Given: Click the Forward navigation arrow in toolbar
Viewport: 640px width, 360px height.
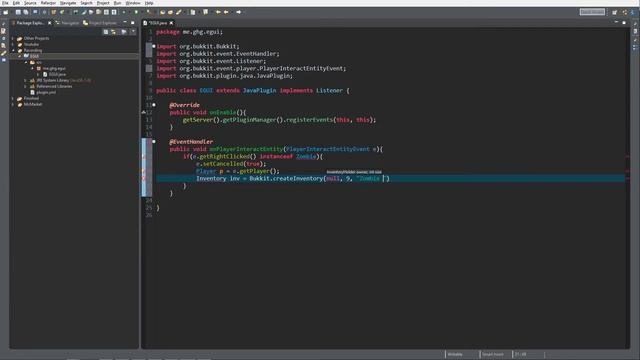Looking at the screenshot, I should point(239,12).
